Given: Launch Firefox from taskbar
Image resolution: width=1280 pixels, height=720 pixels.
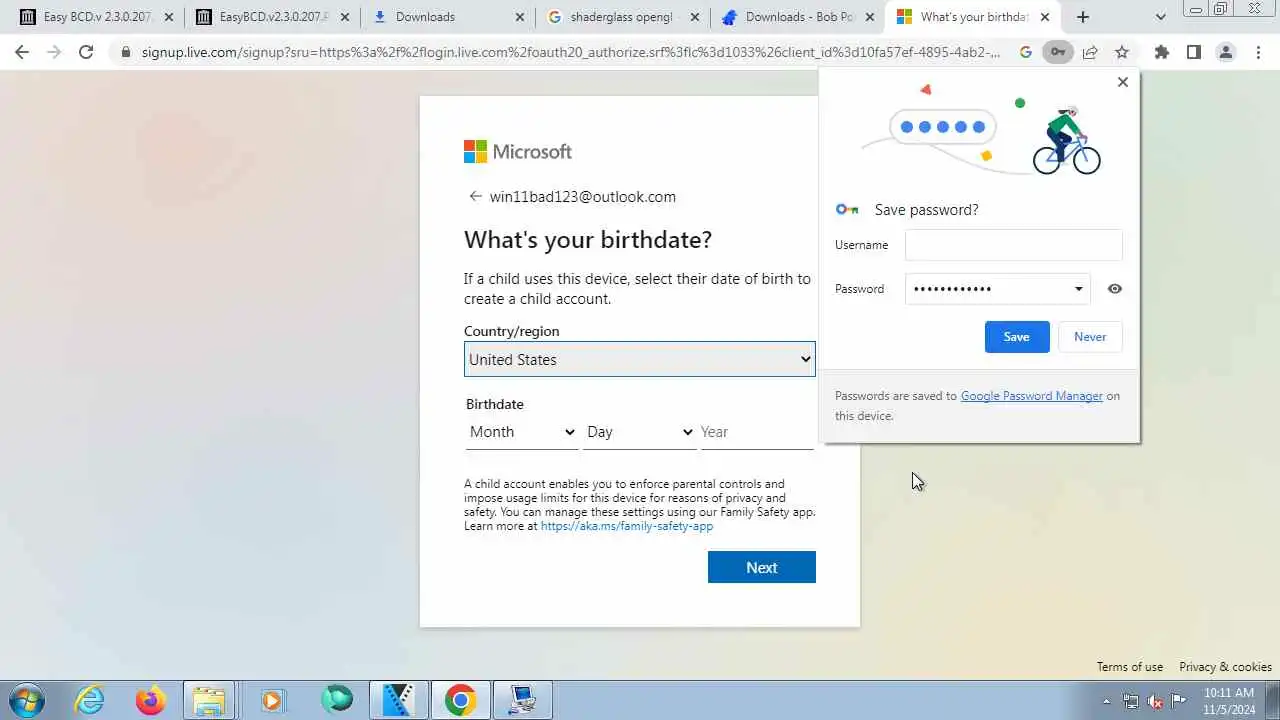Looking at the screenshot, I should coord(151,700).
